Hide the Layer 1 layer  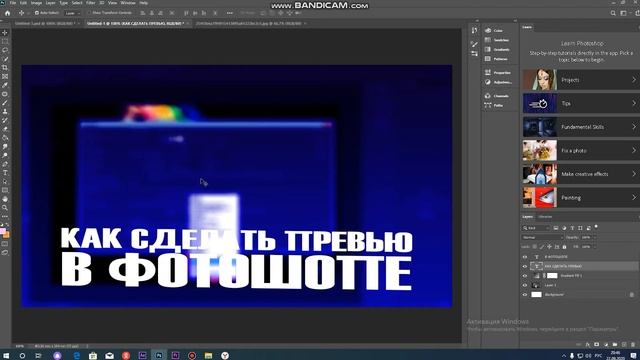tap(525, 285)
